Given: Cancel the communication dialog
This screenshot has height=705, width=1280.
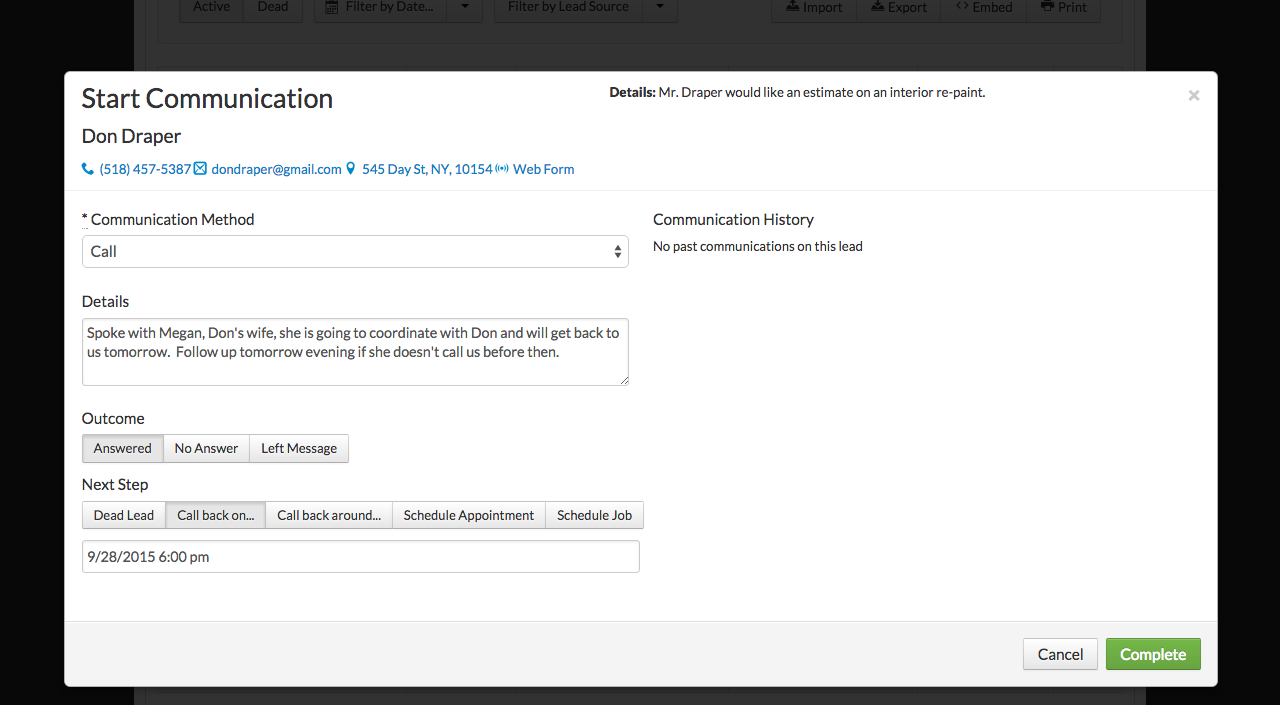Looking at the screenshot, I should (x=1060, y=654).
